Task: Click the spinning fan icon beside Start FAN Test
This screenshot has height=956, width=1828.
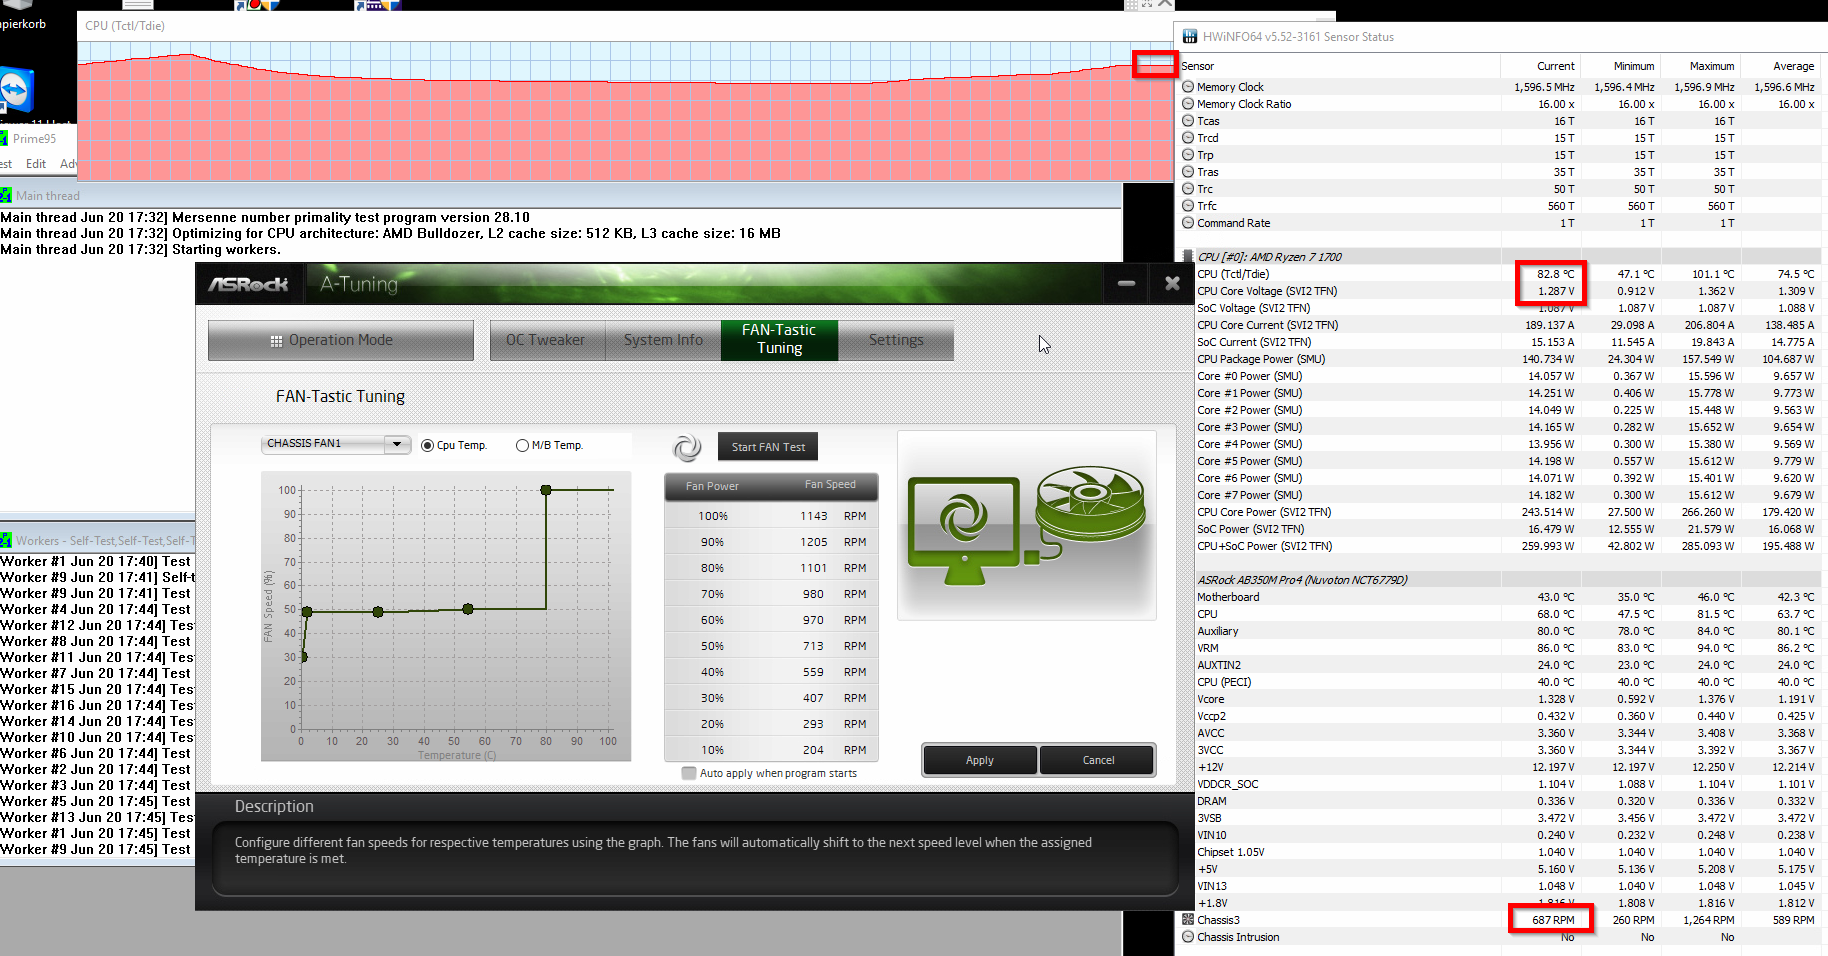Action: pos(687,448)
